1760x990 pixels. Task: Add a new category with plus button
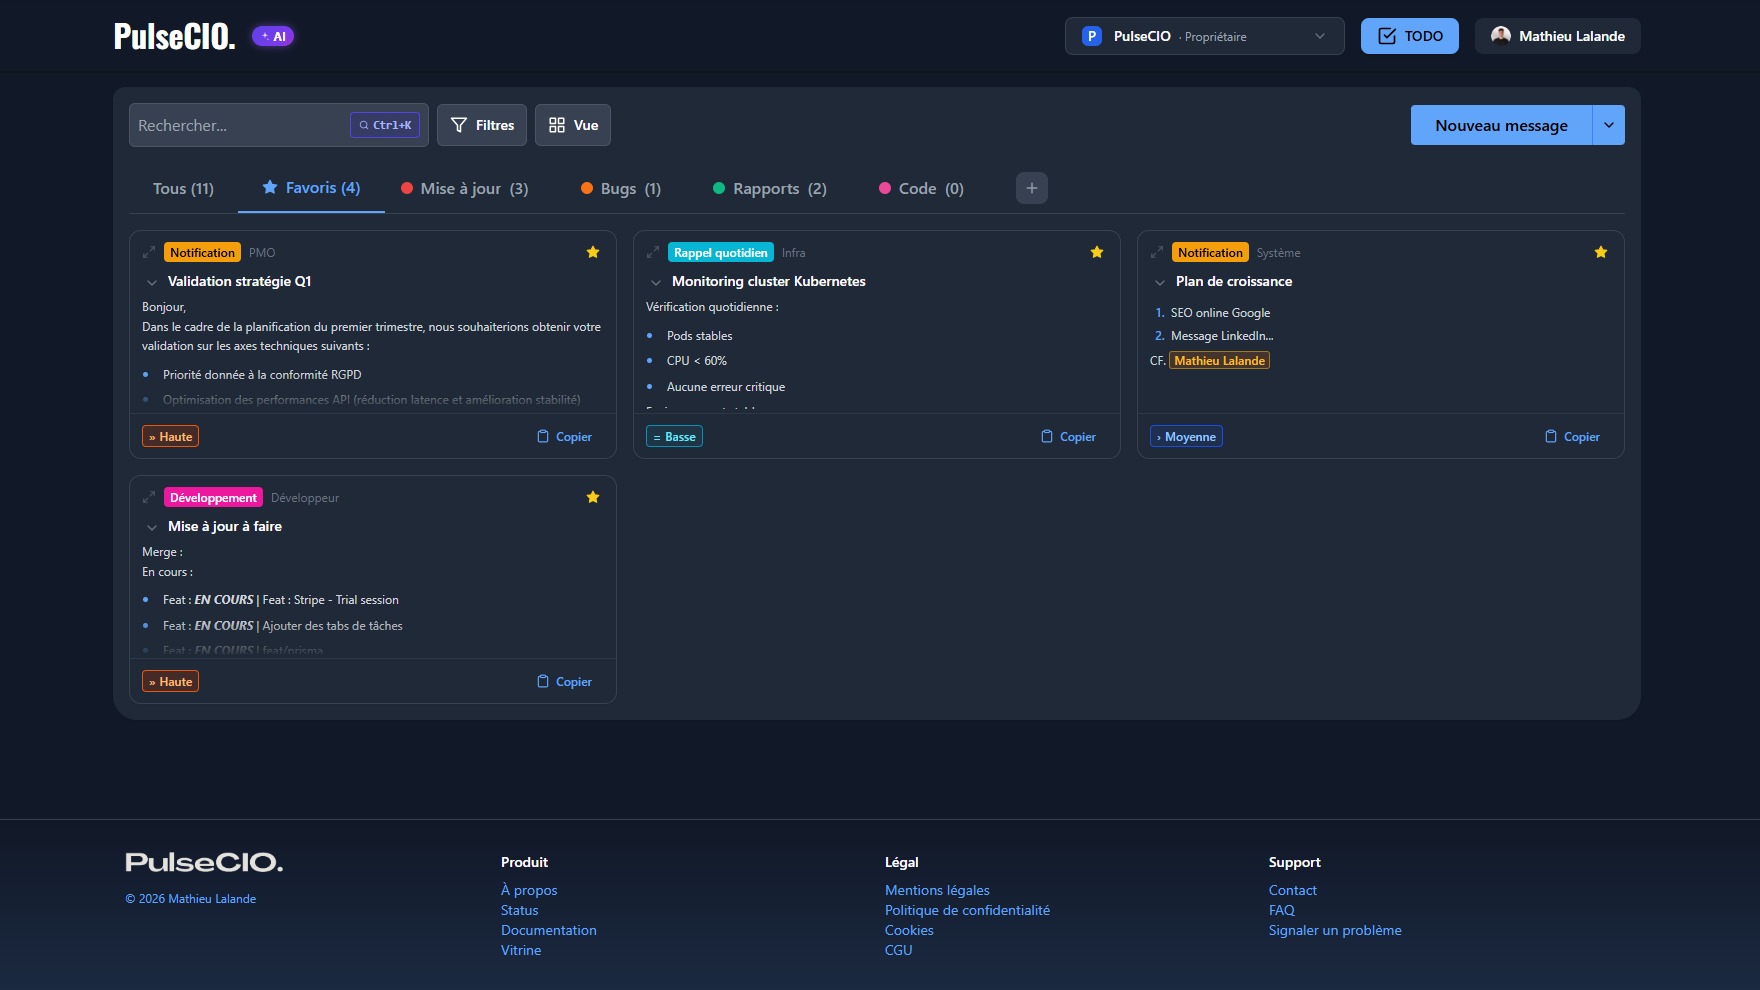1032,188
